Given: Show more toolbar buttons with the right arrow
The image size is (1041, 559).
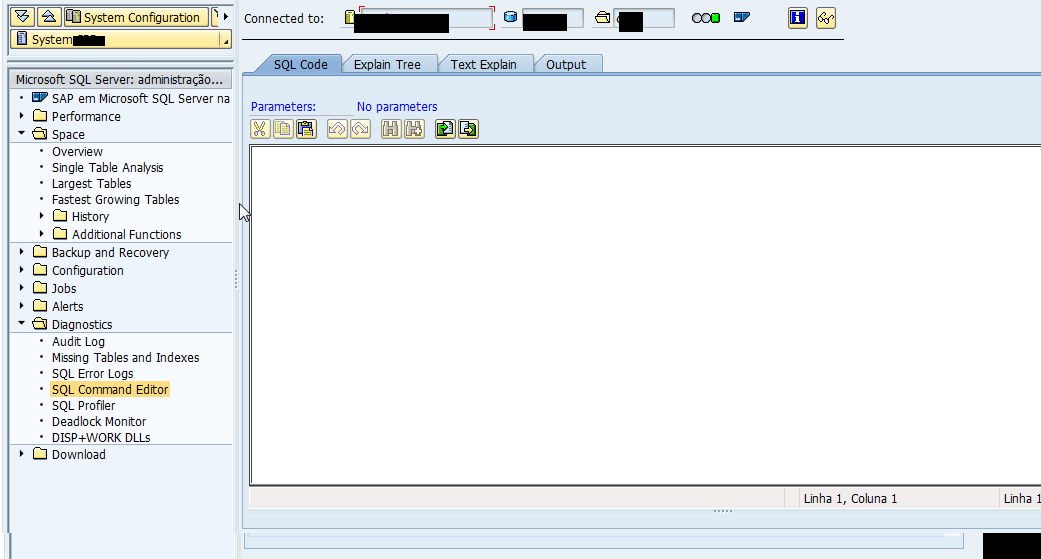Looking at the screenshot, I should coord(226,17).
